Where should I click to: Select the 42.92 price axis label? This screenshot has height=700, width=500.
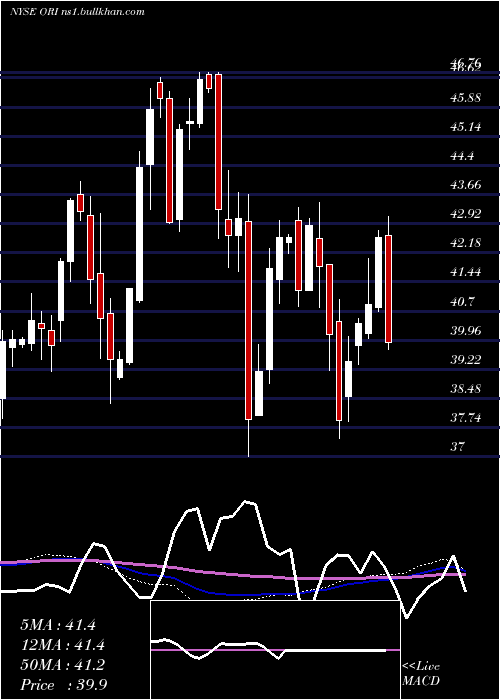[x=466, y=214]
